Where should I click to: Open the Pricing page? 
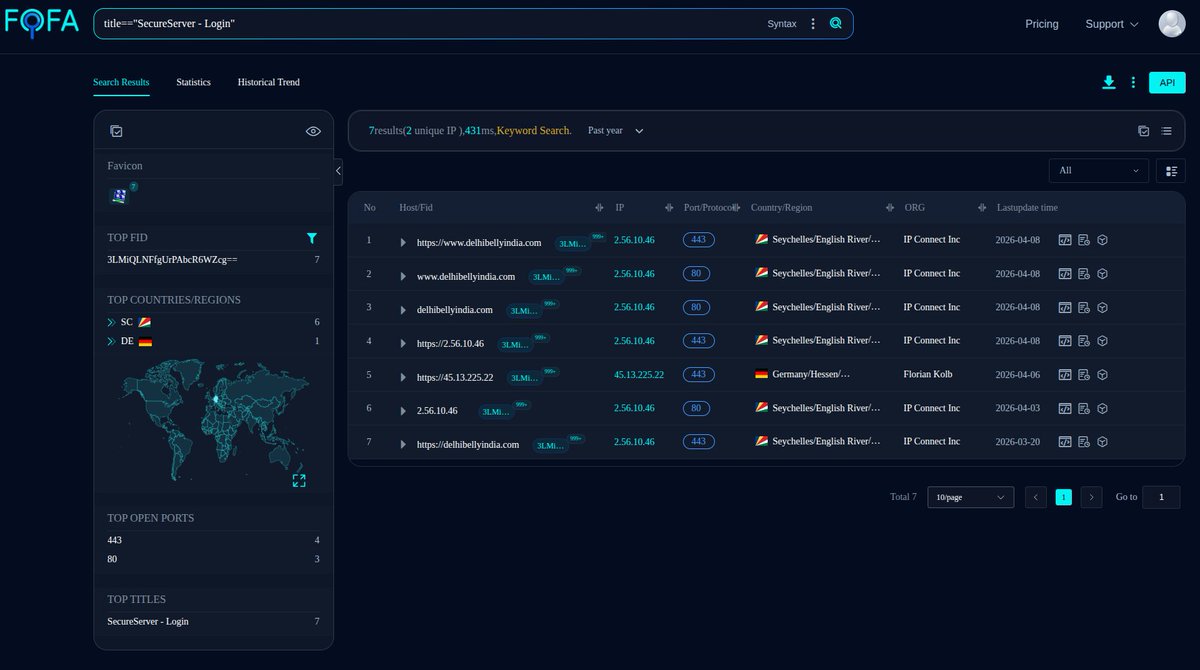tap(1042, 24)
